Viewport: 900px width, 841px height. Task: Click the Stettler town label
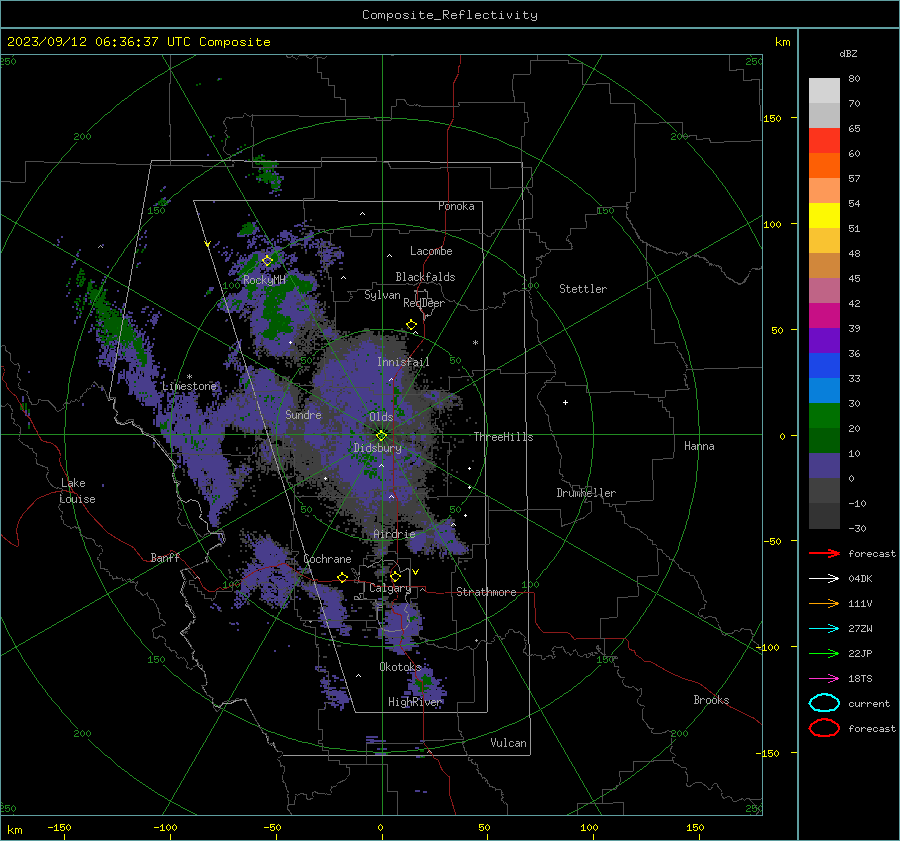(x=583, y=289)
